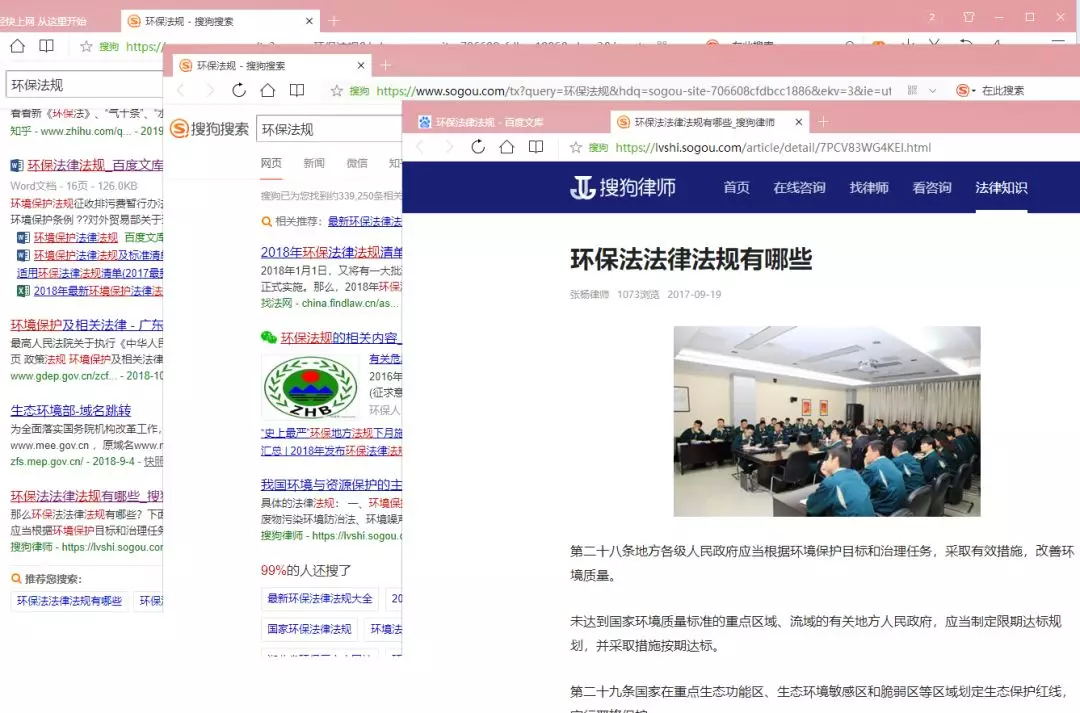The height and width of the screenshot is (713, 1080).
Task: Click the QR code icon in the address bar
Action: [912, 88]
